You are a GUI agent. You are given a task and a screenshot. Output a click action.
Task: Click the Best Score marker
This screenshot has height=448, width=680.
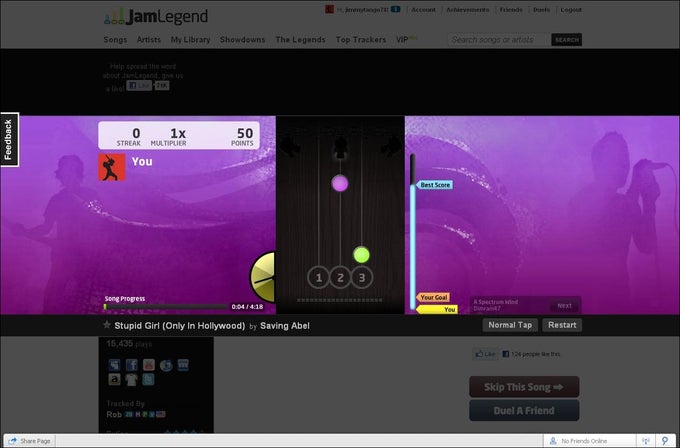pyautogui.click(x=434, y=185)
